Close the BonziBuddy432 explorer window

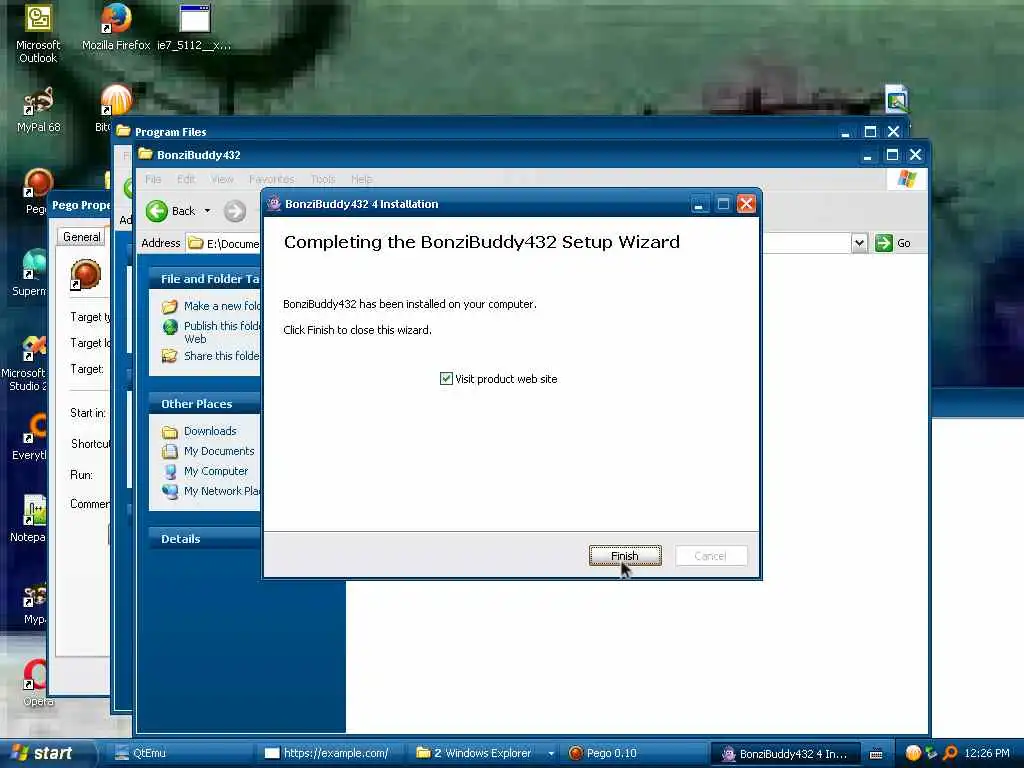(915, 155)
